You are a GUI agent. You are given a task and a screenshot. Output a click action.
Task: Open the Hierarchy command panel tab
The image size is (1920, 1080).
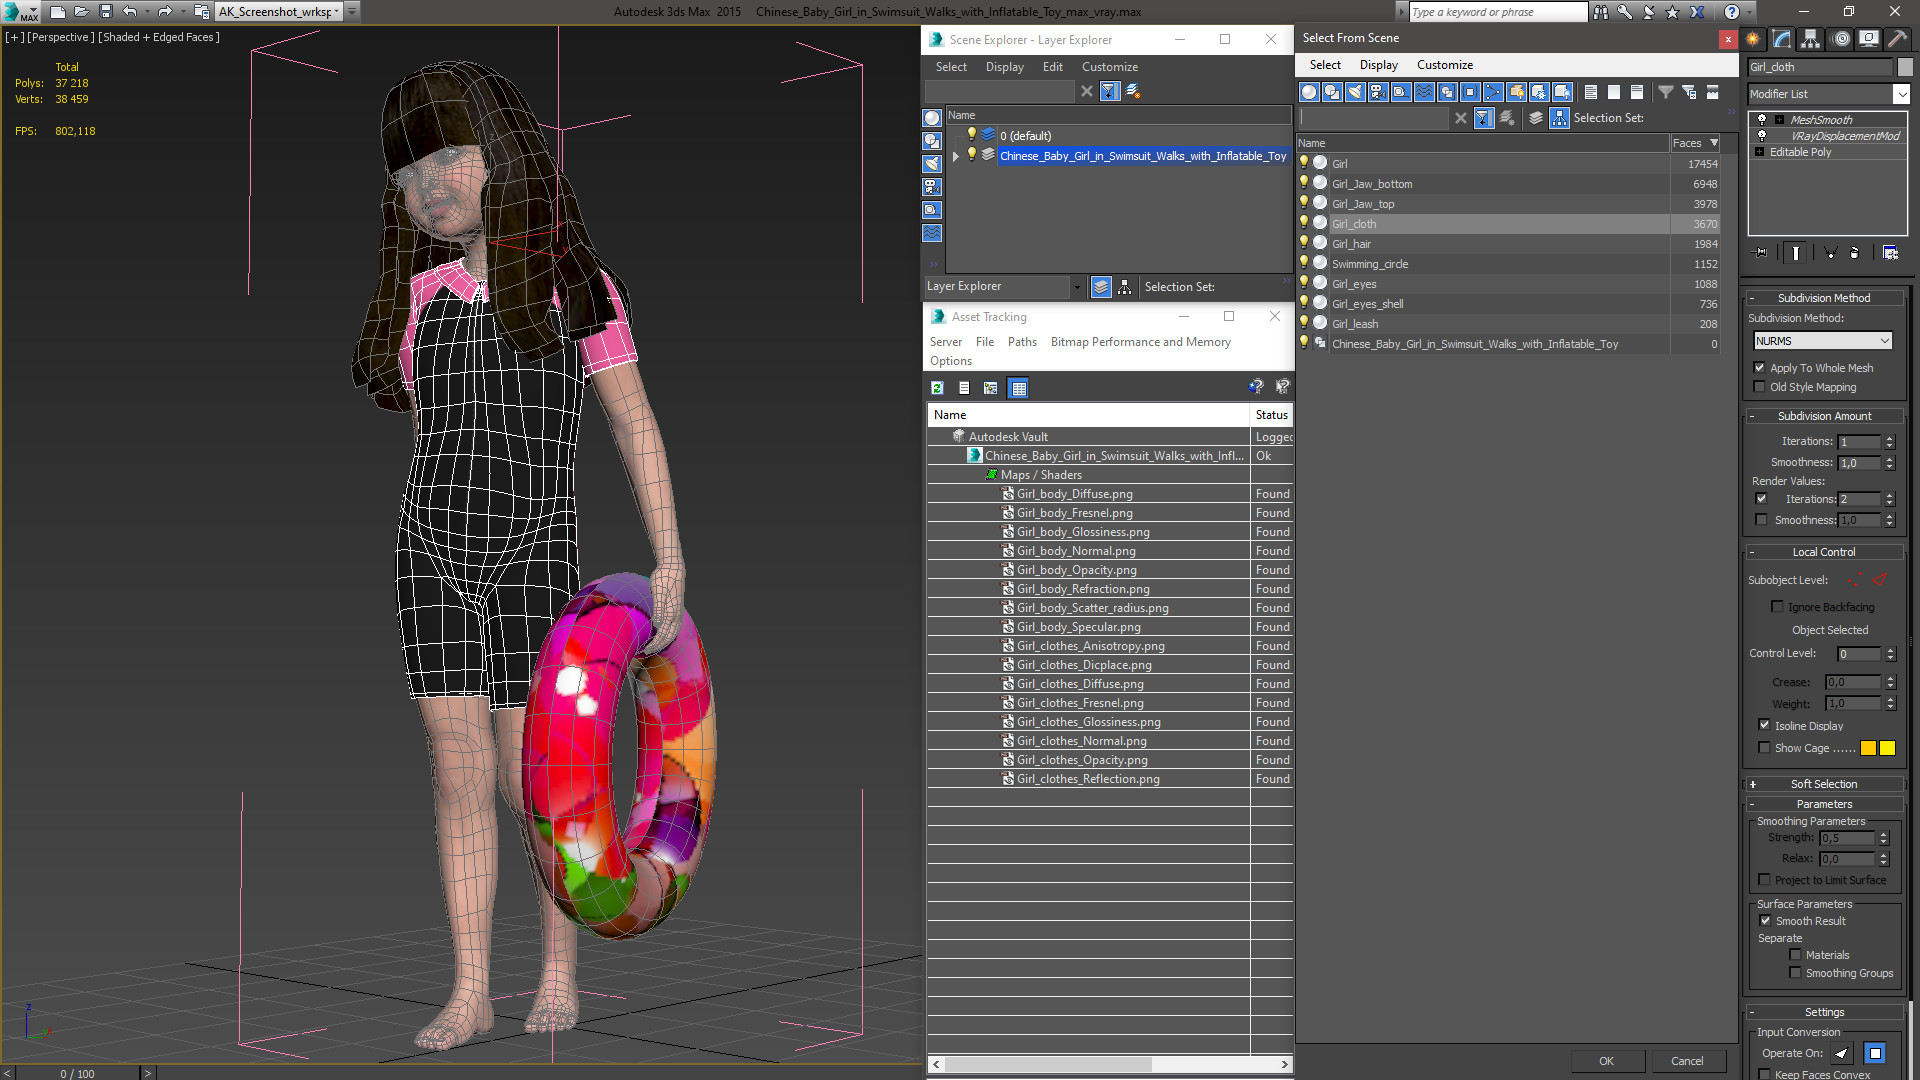point(1810,39)
